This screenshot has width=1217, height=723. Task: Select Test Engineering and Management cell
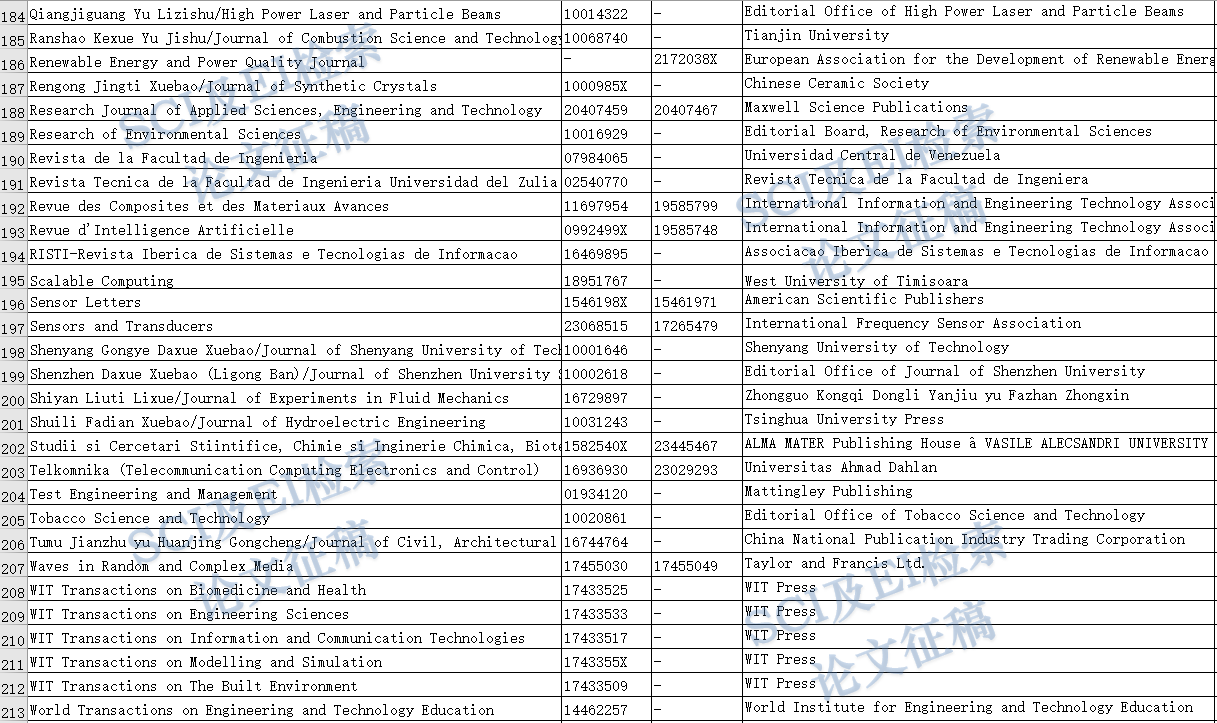coord(153,495)
